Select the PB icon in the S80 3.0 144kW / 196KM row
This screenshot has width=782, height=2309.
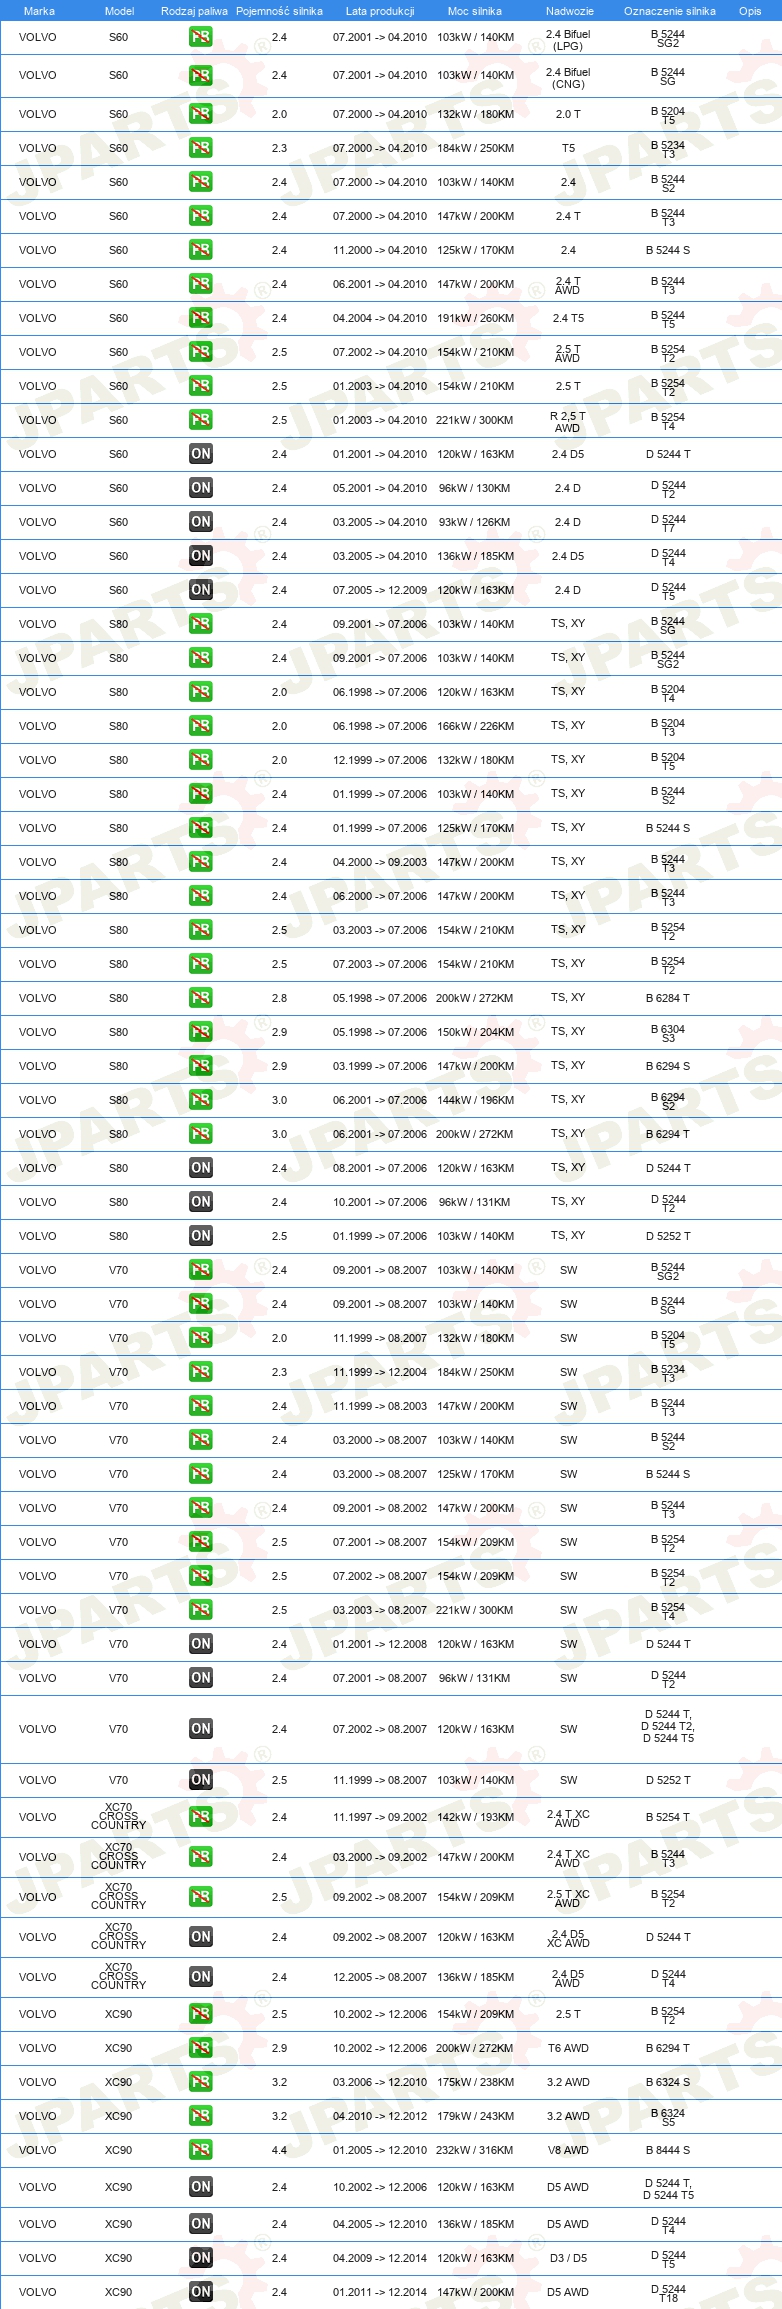click(200, 1100)
